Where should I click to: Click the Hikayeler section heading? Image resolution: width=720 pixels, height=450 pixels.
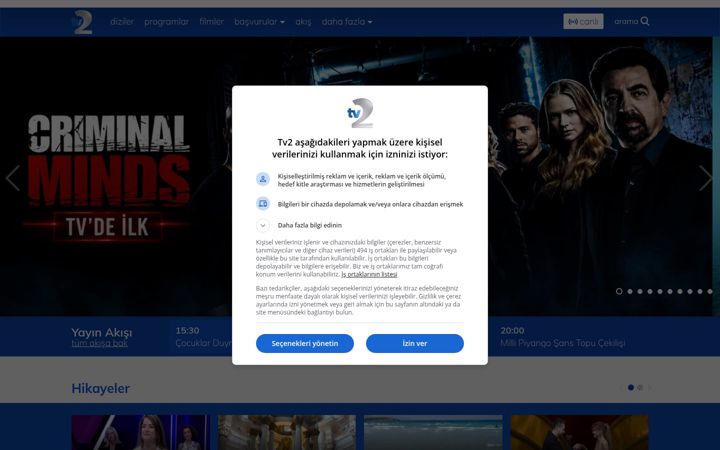click(101, 388)
